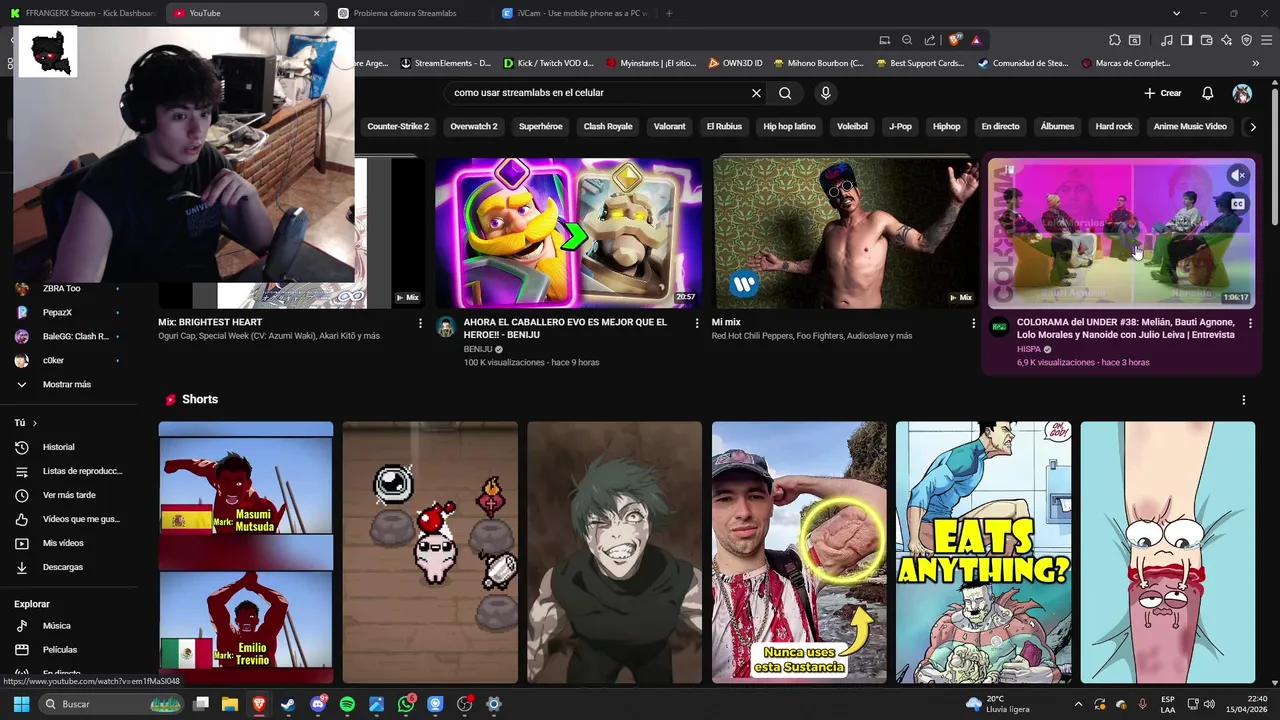Click the share page icon in address bar
Image resolution: width=1280 pixels, height=720 pixels.
click(930, 40)
